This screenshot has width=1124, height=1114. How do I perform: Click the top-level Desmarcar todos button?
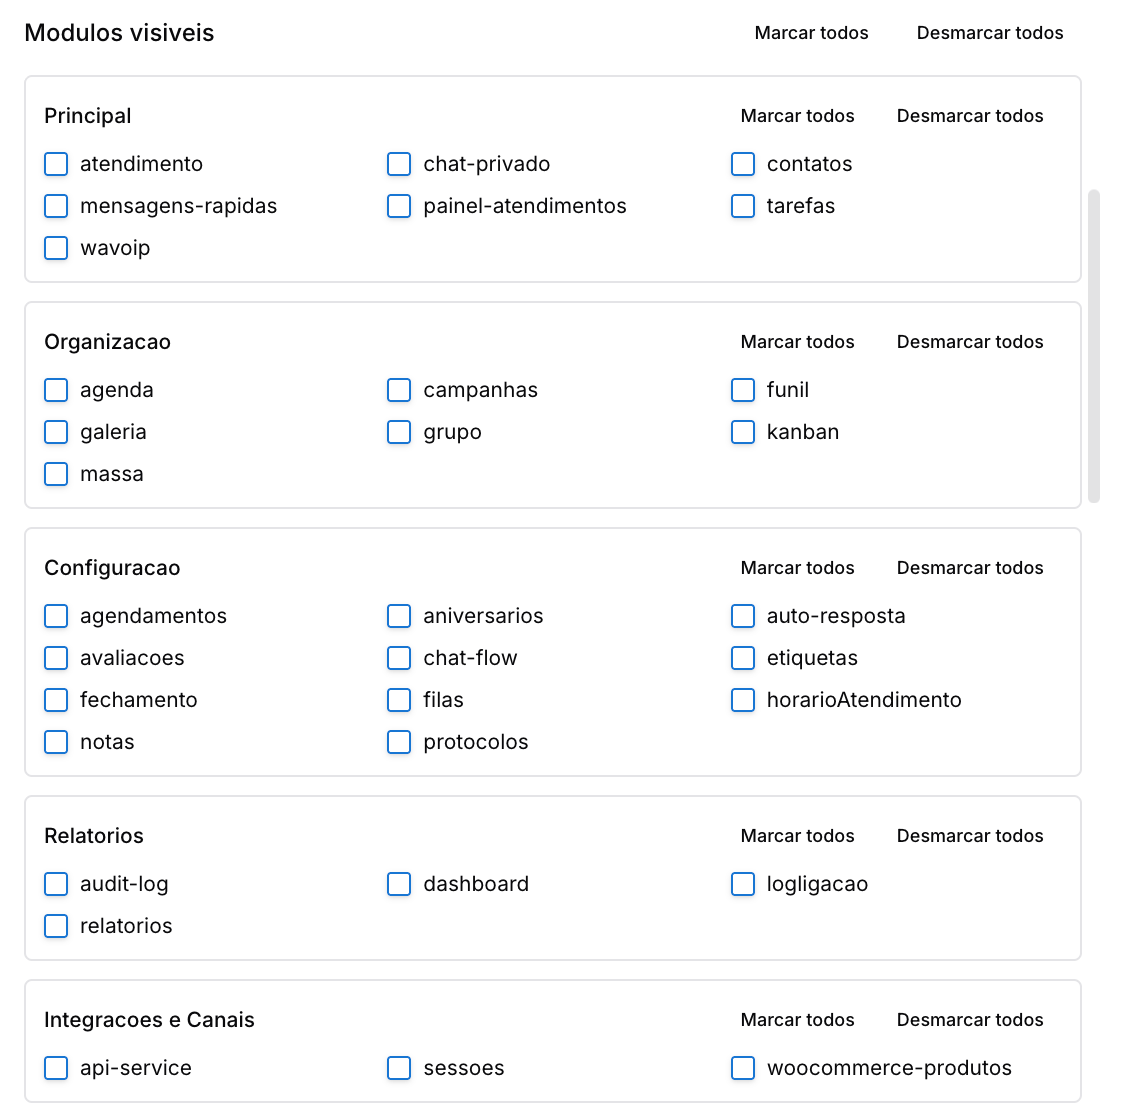tap(990, 33)
